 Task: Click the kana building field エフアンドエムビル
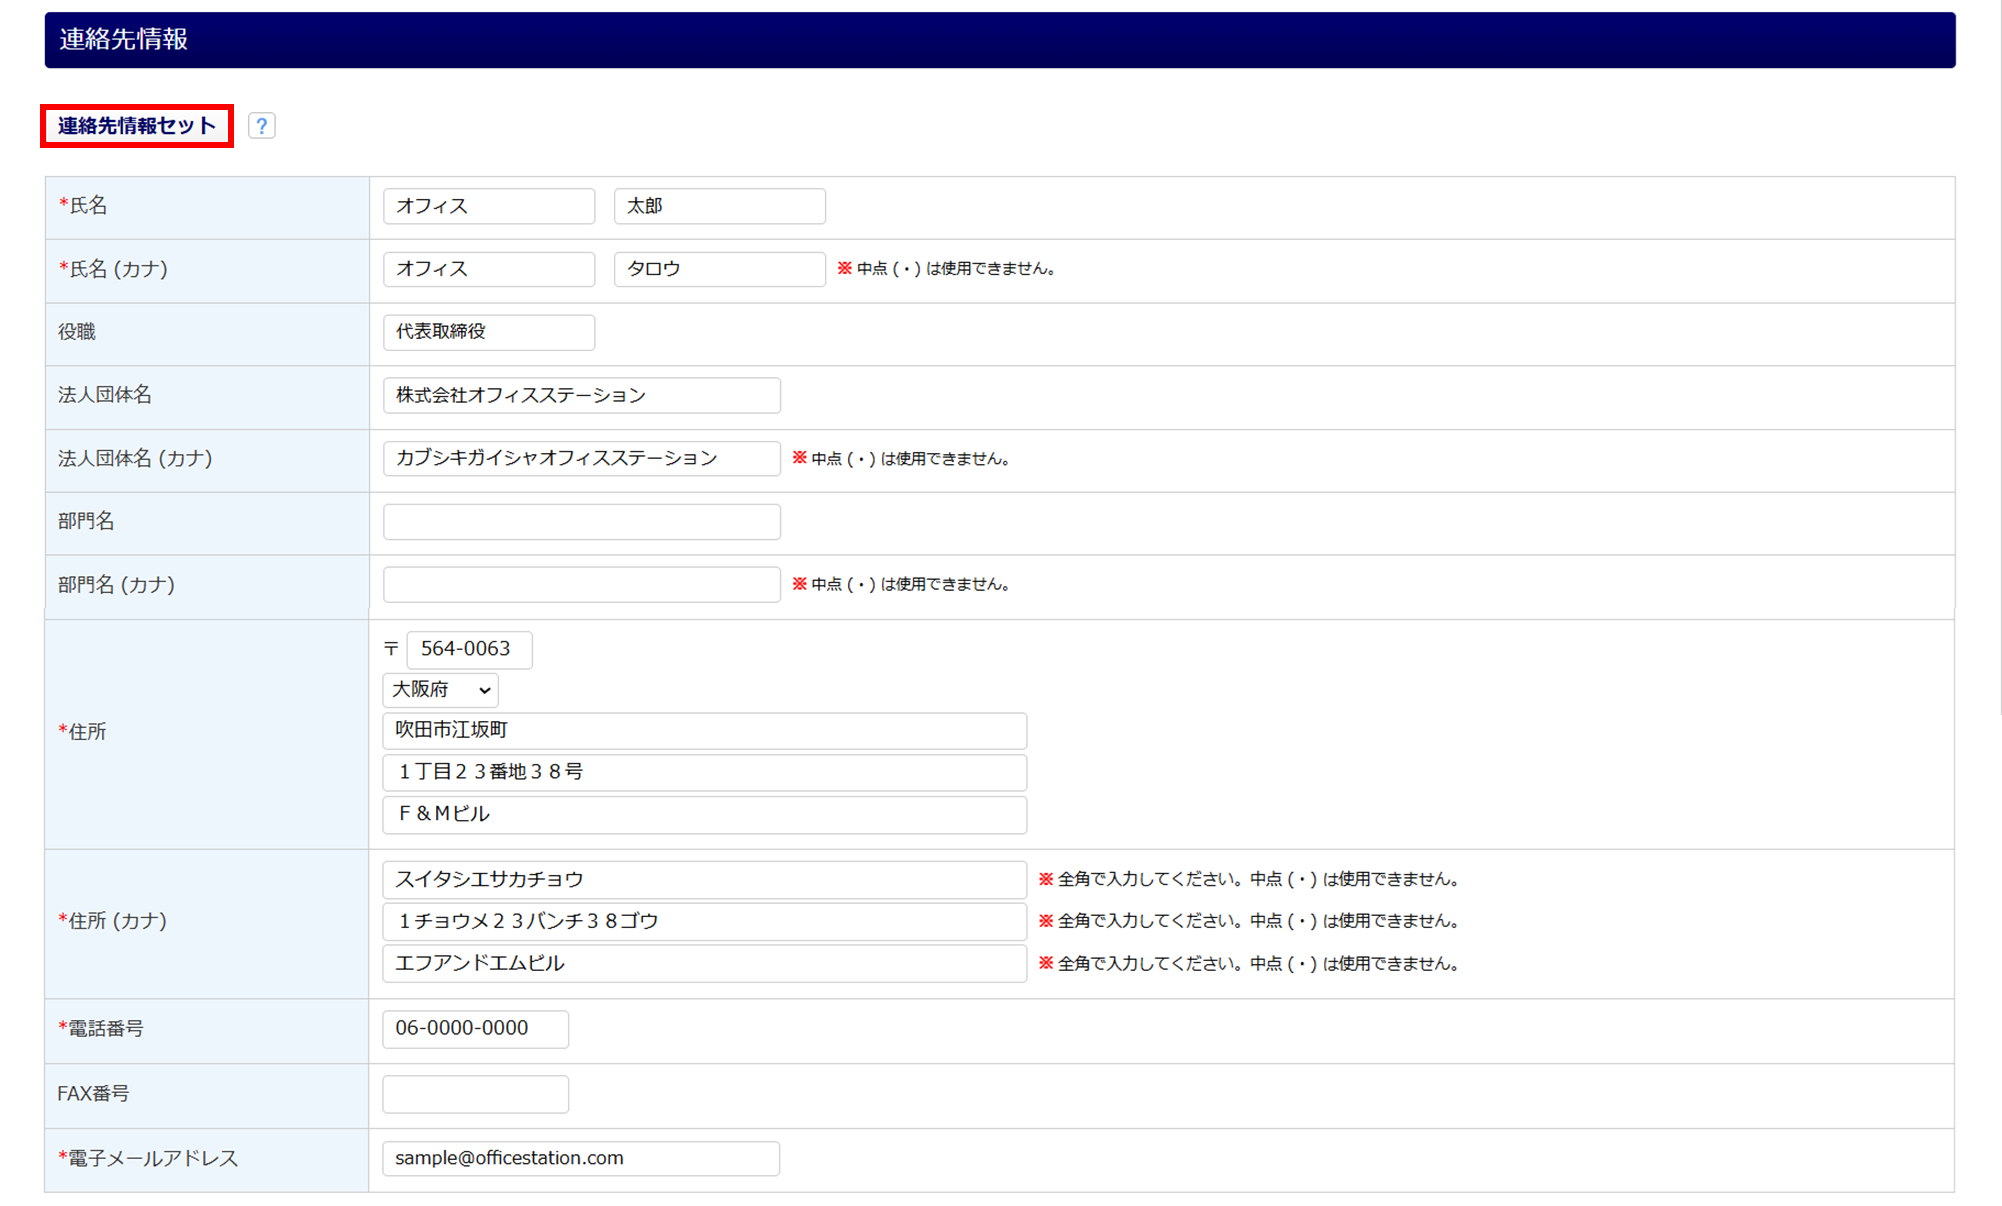click(x=704, y=964)
